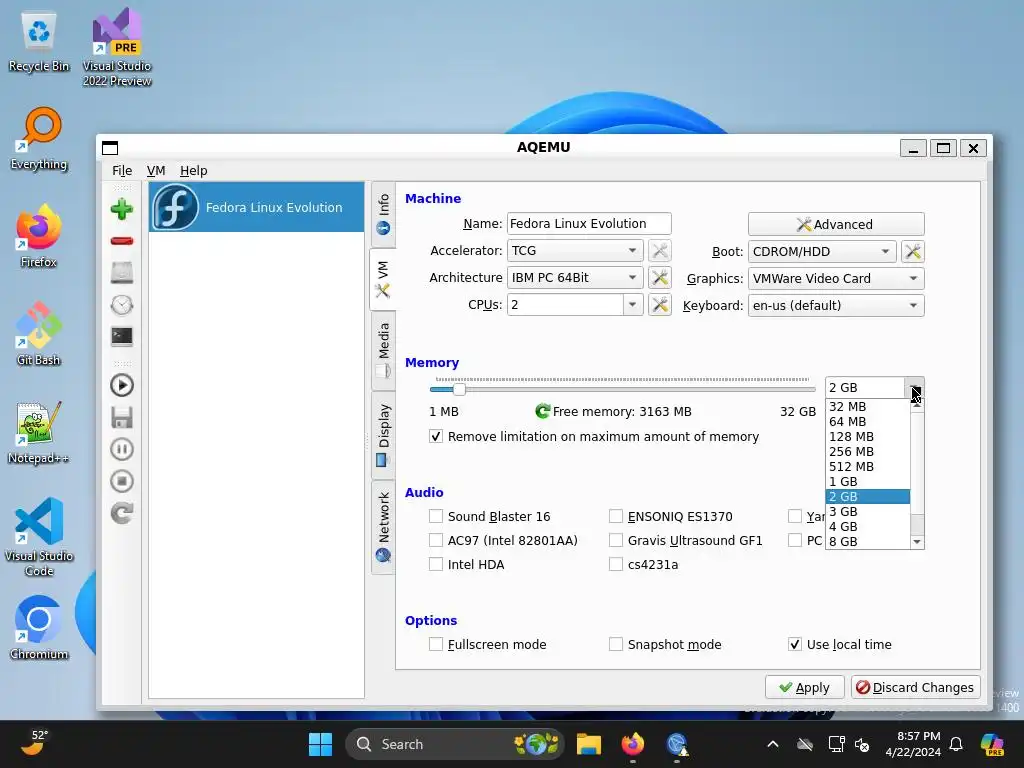Click the red minus delete VM icon
1024x768 pixels.
point(121,241)
